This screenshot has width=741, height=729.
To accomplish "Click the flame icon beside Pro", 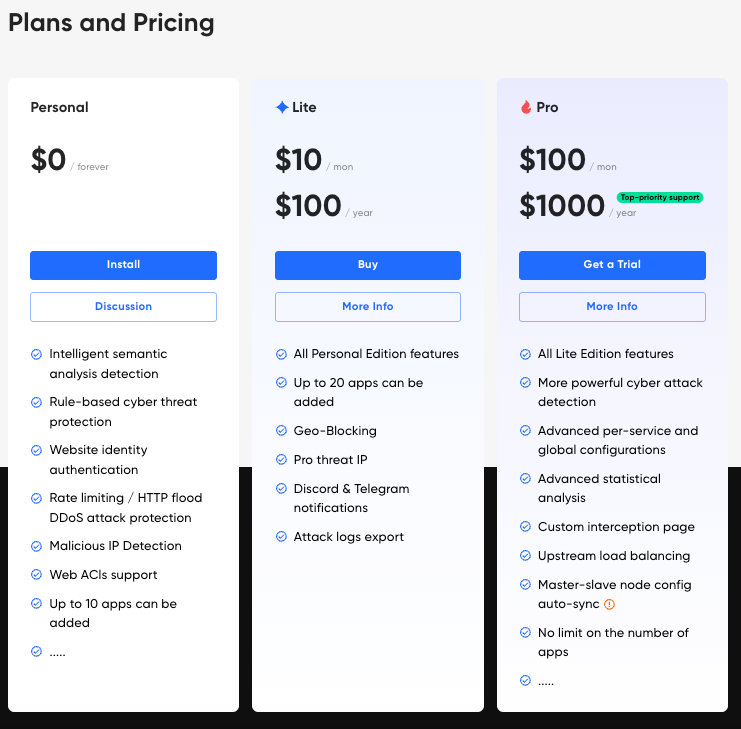I will (526, 107).
